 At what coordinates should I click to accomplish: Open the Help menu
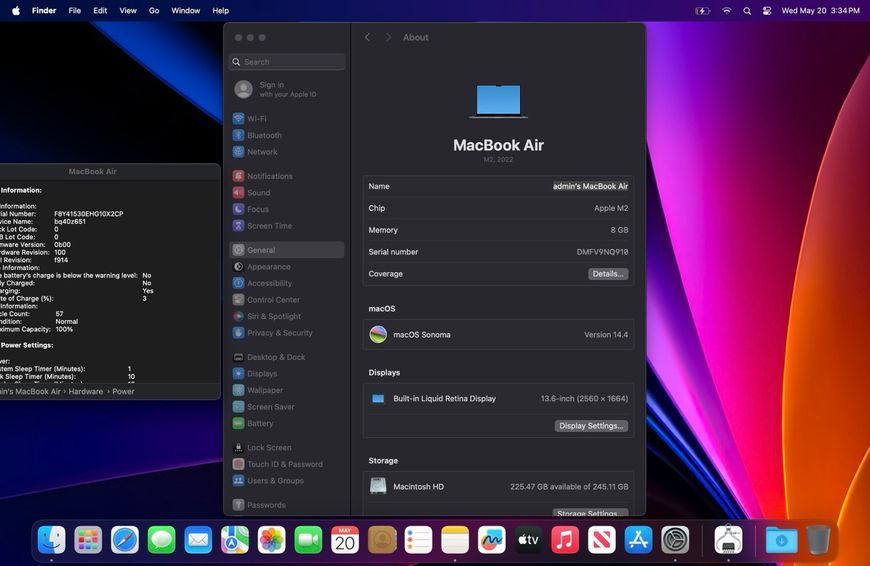(x=220, y=11)
